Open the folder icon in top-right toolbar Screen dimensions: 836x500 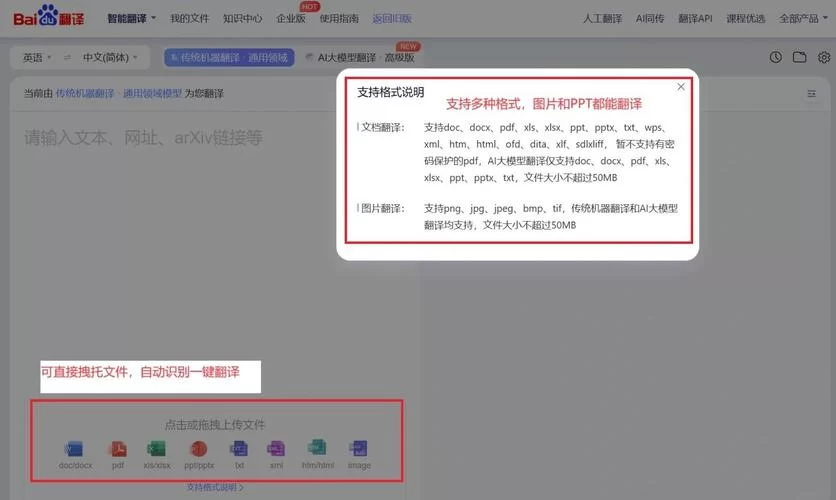coord(799,57)
